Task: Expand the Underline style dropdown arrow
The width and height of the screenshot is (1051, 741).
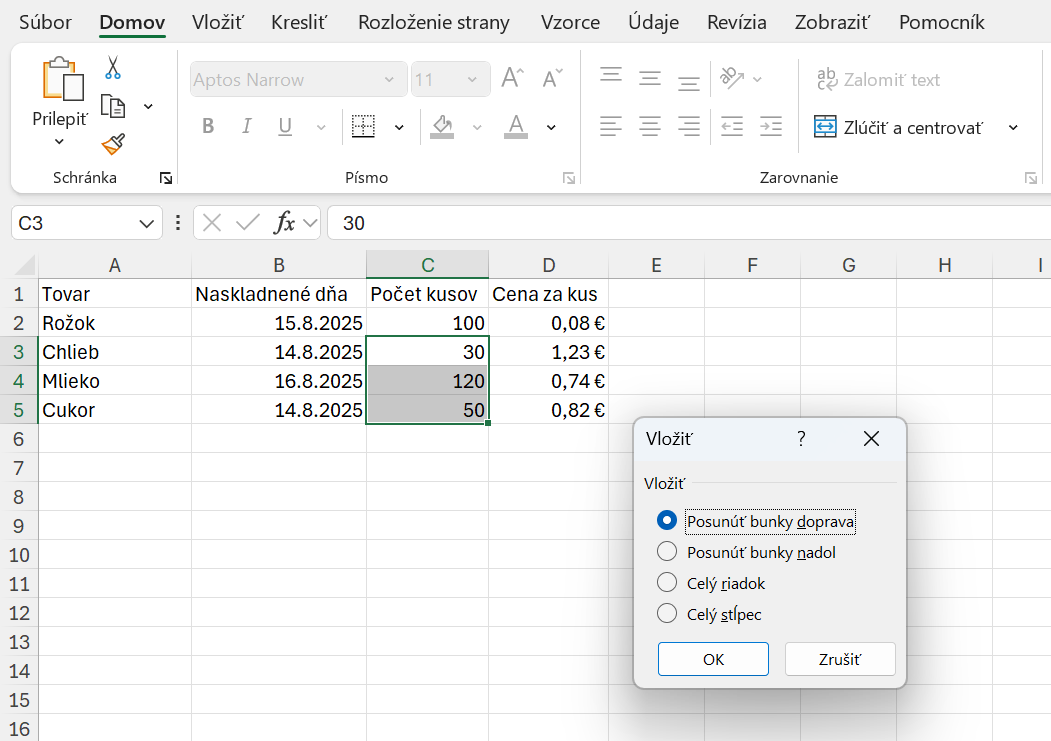Action: coord(321,127)
